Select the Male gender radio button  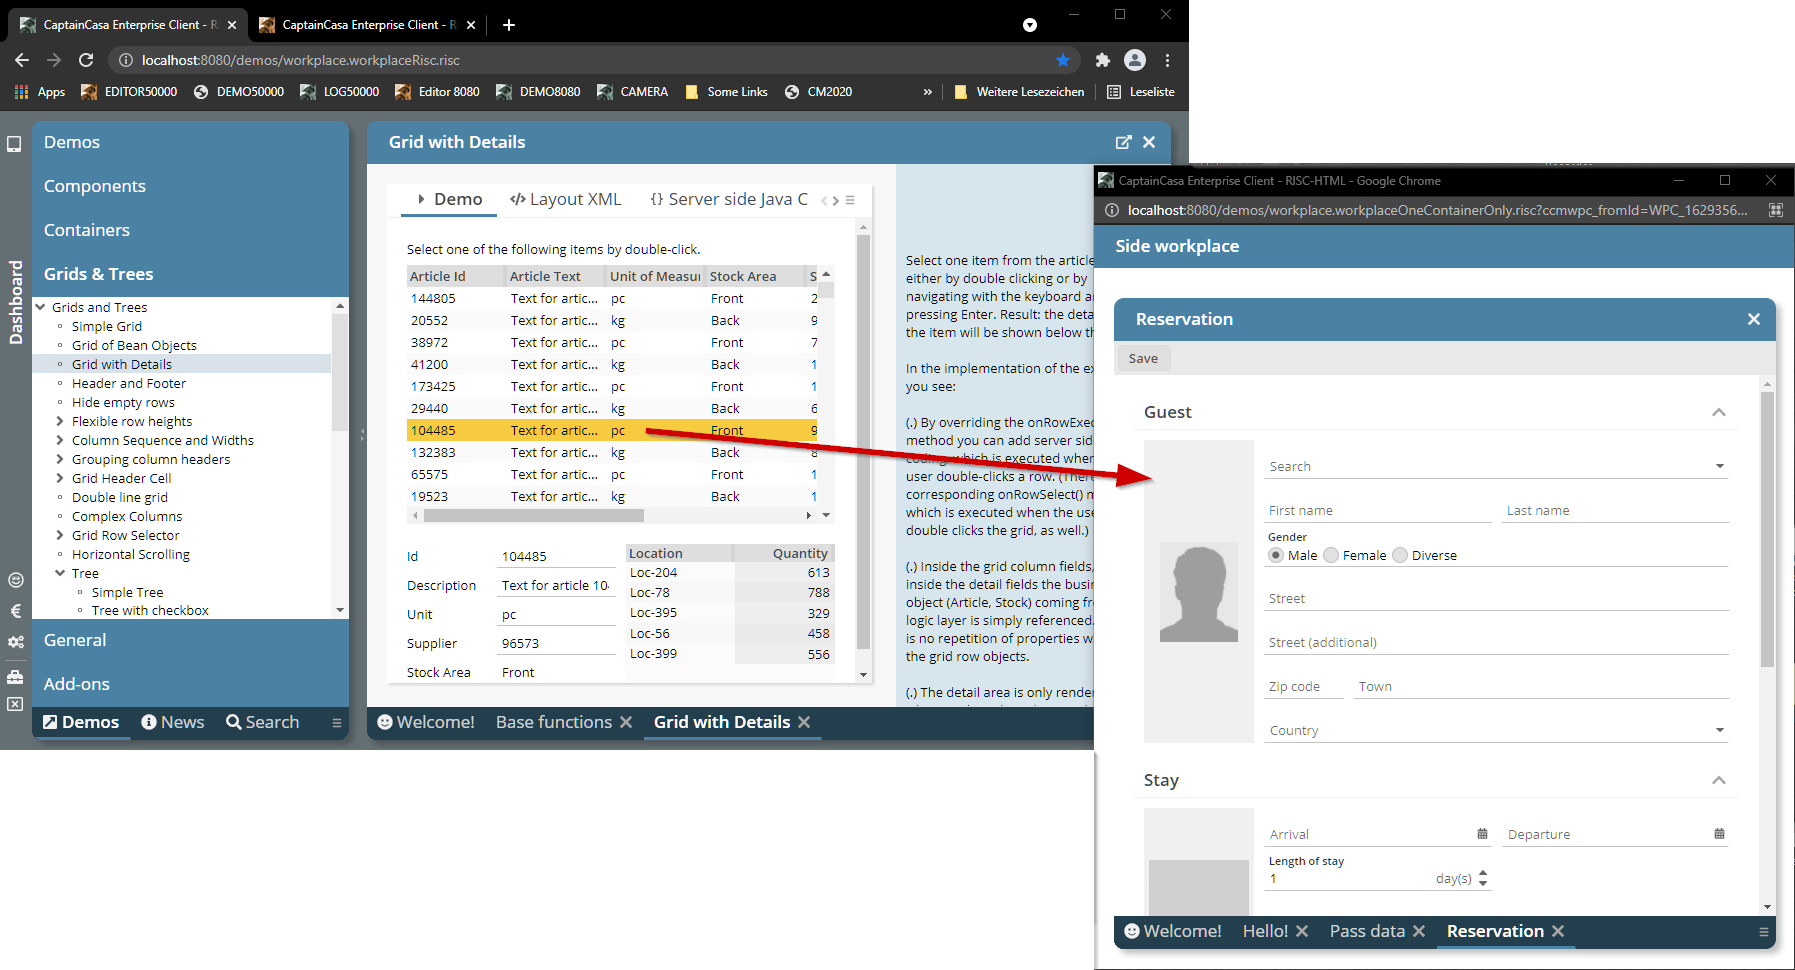pyautogui.click(x=1276, y=555)
